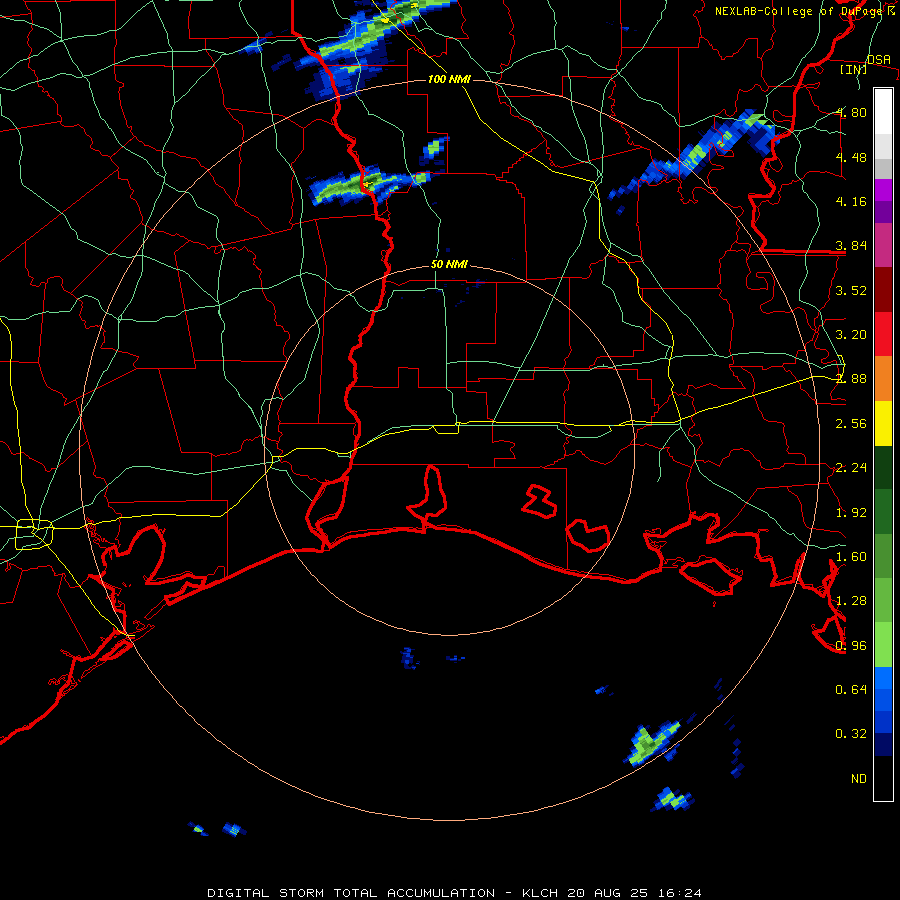The width and height of the screenshot is (900, 900).
Task: Click the 1.28 legend value
Action: tap(851, 601)
